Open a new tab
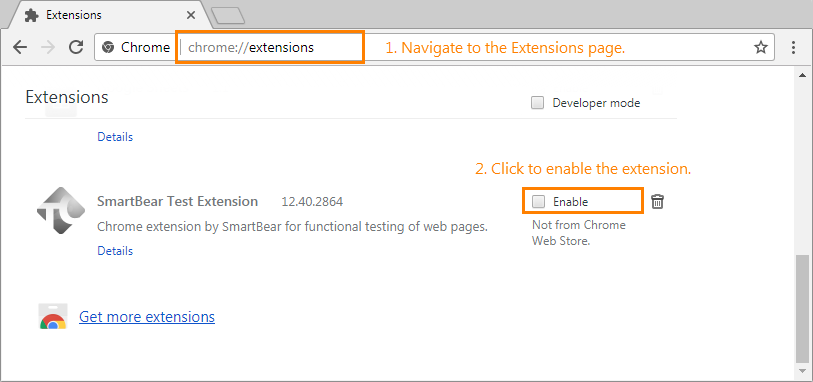This screenshot has width=813, height=382. (x=228, y=16)
